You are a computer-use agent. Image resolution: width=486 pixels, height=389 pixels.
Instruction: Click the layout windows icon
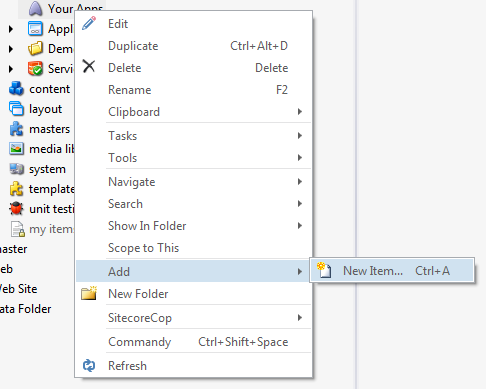point(16,109)
